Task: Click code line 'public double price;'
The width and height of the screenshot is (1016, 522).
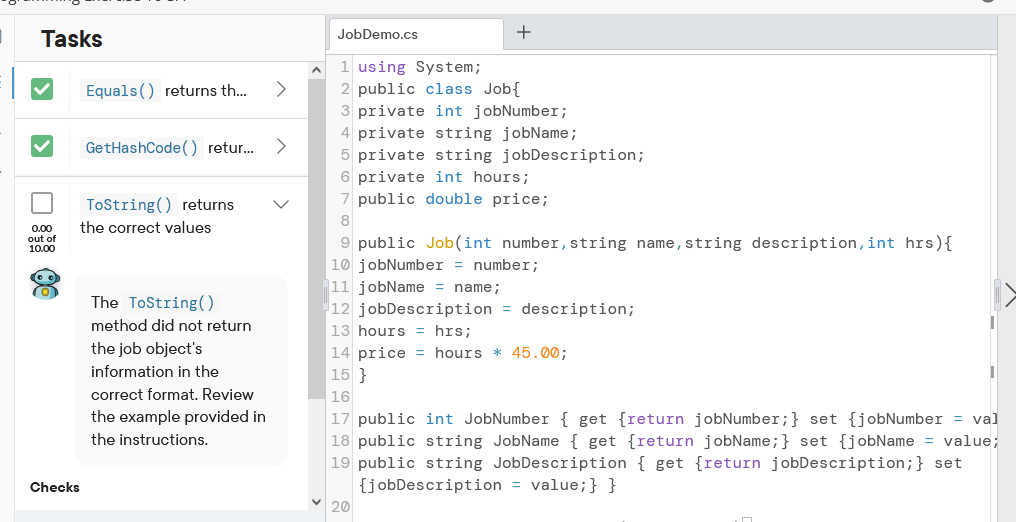Action: coord(454,199)
